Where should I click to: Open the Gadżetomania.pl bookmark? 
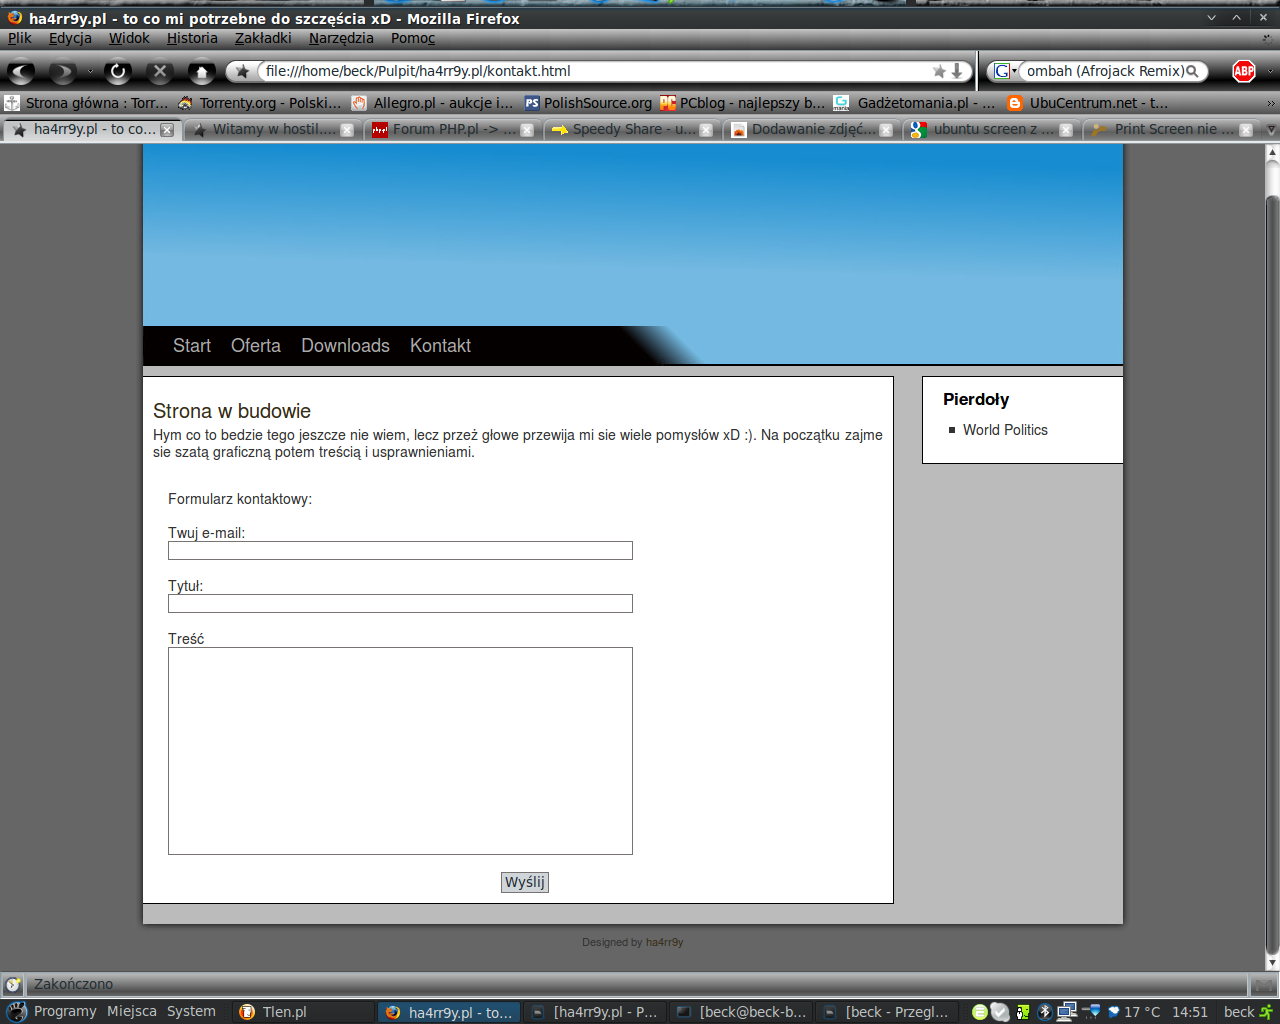coord(914,103)
